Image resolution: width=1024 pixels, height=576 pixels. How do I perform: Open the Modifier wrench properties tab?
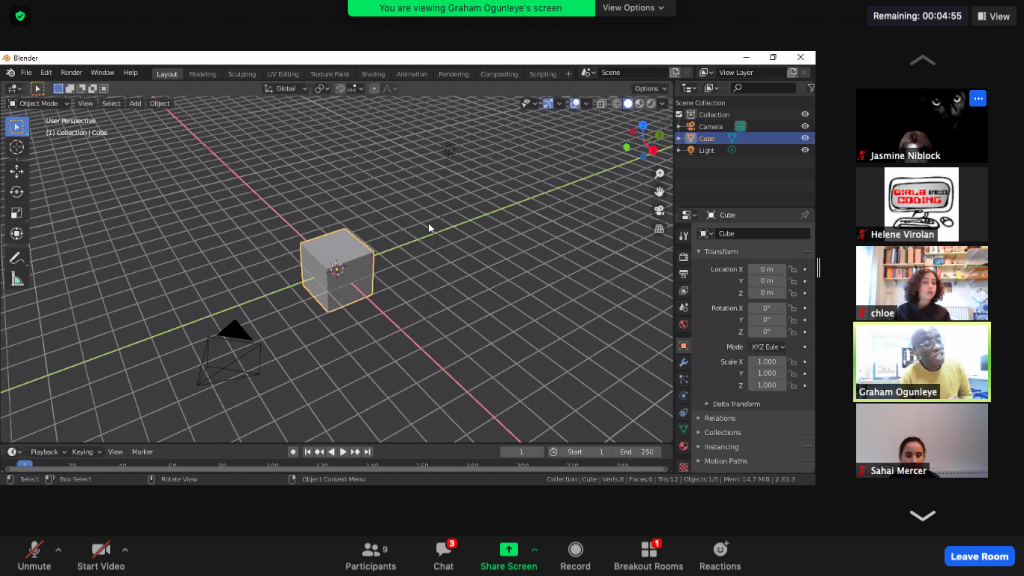pos(684,361)
